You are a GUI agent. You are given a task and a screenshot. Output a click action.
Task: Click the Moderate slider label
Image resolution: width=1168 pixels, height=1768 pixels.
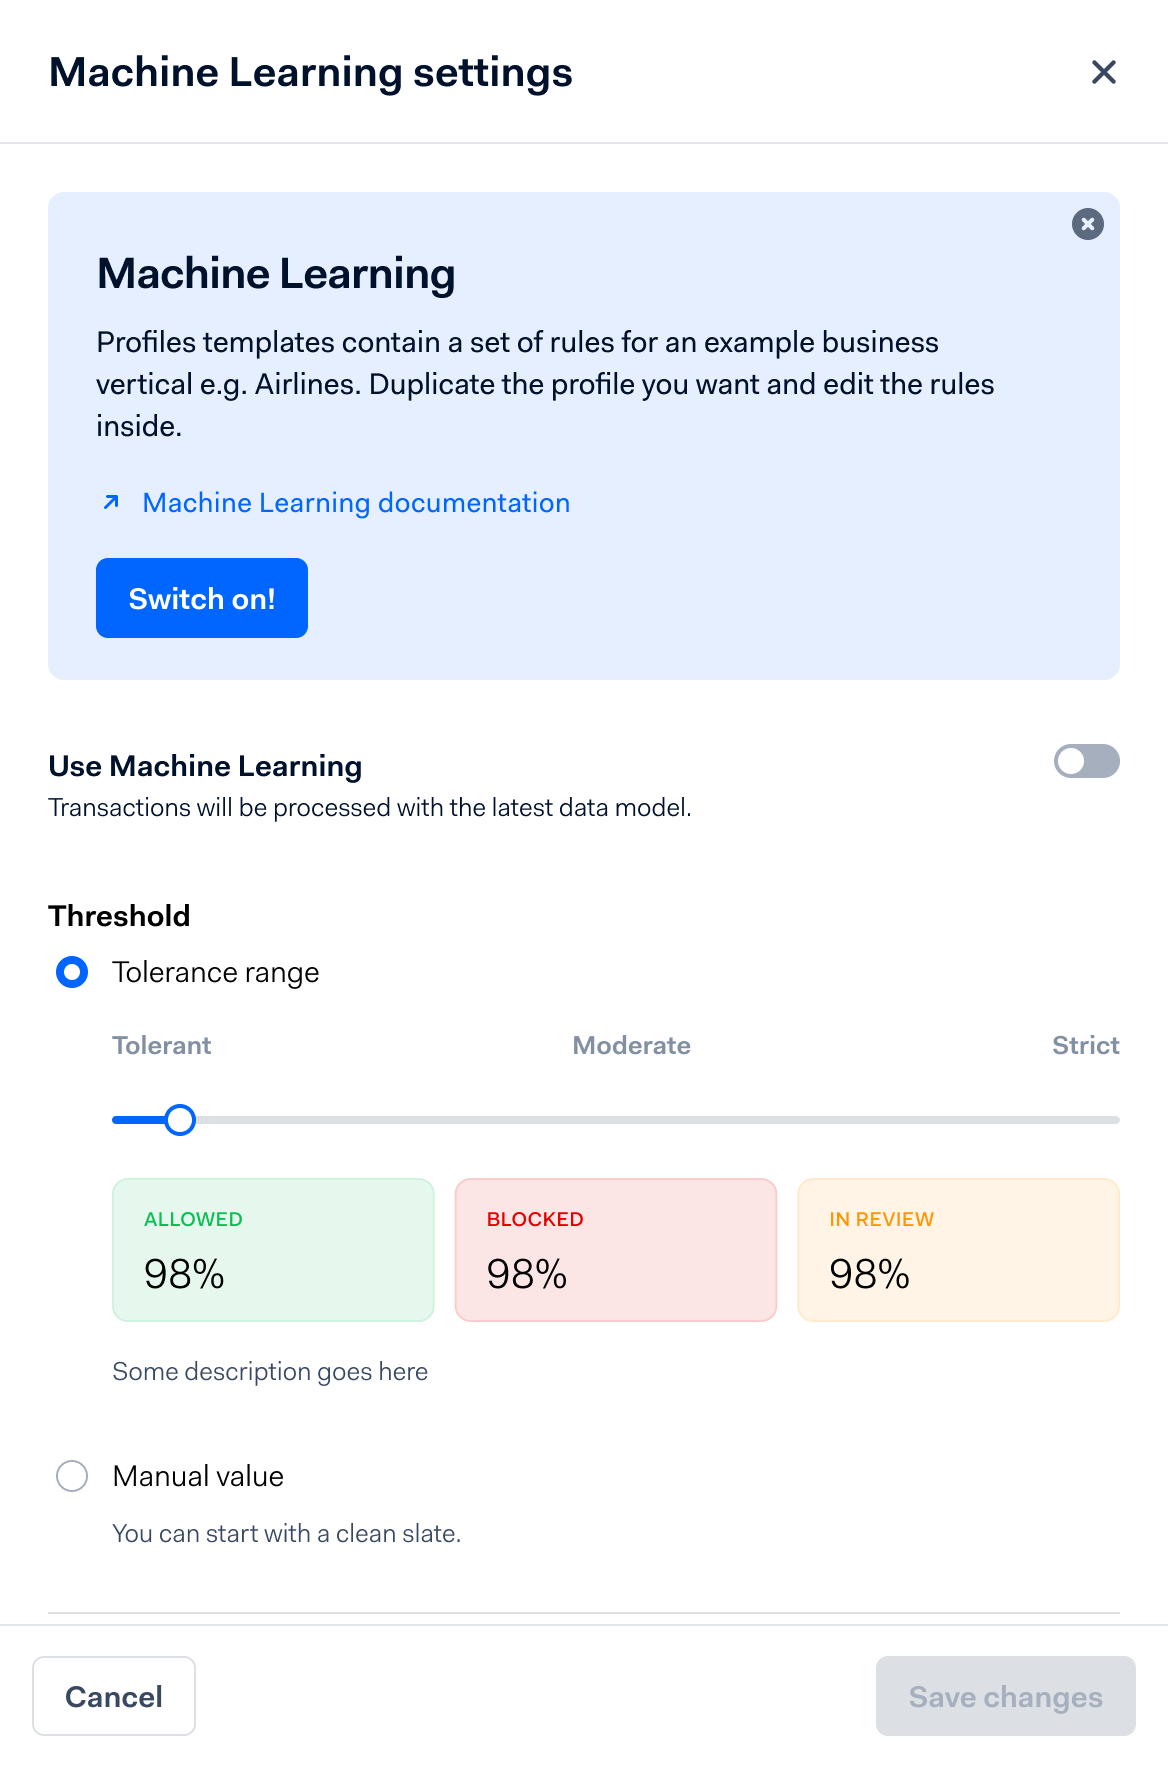point(631,1045)
